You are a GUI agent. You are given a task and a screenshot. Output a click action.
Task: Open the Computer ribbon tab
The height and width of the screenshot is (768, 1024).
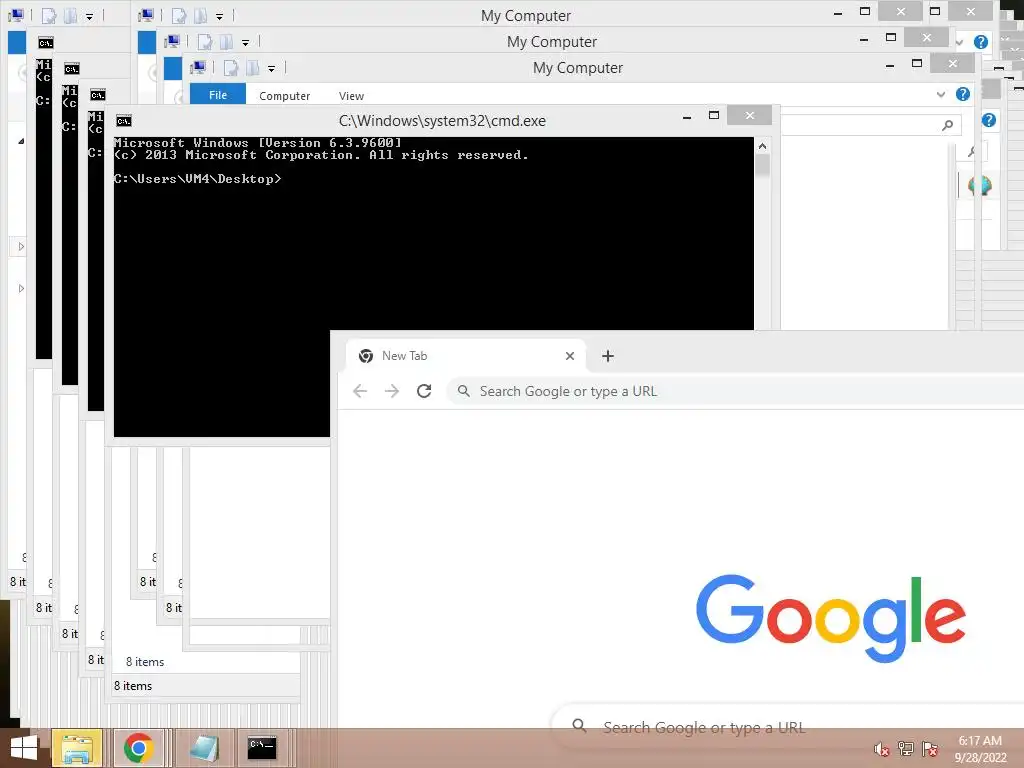(285, 95)
